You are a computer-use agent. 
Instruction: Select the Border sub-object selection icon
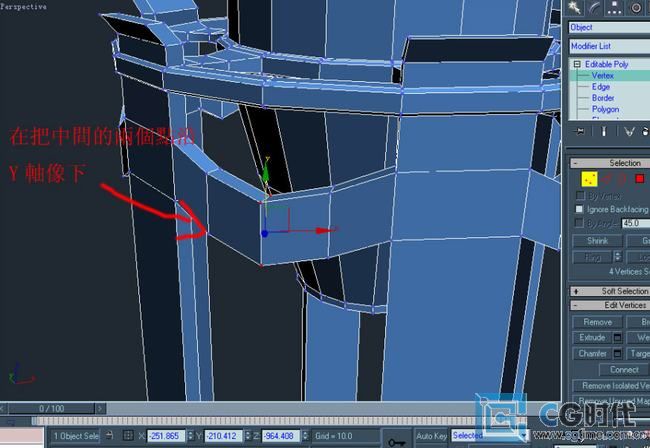[622, 179]
